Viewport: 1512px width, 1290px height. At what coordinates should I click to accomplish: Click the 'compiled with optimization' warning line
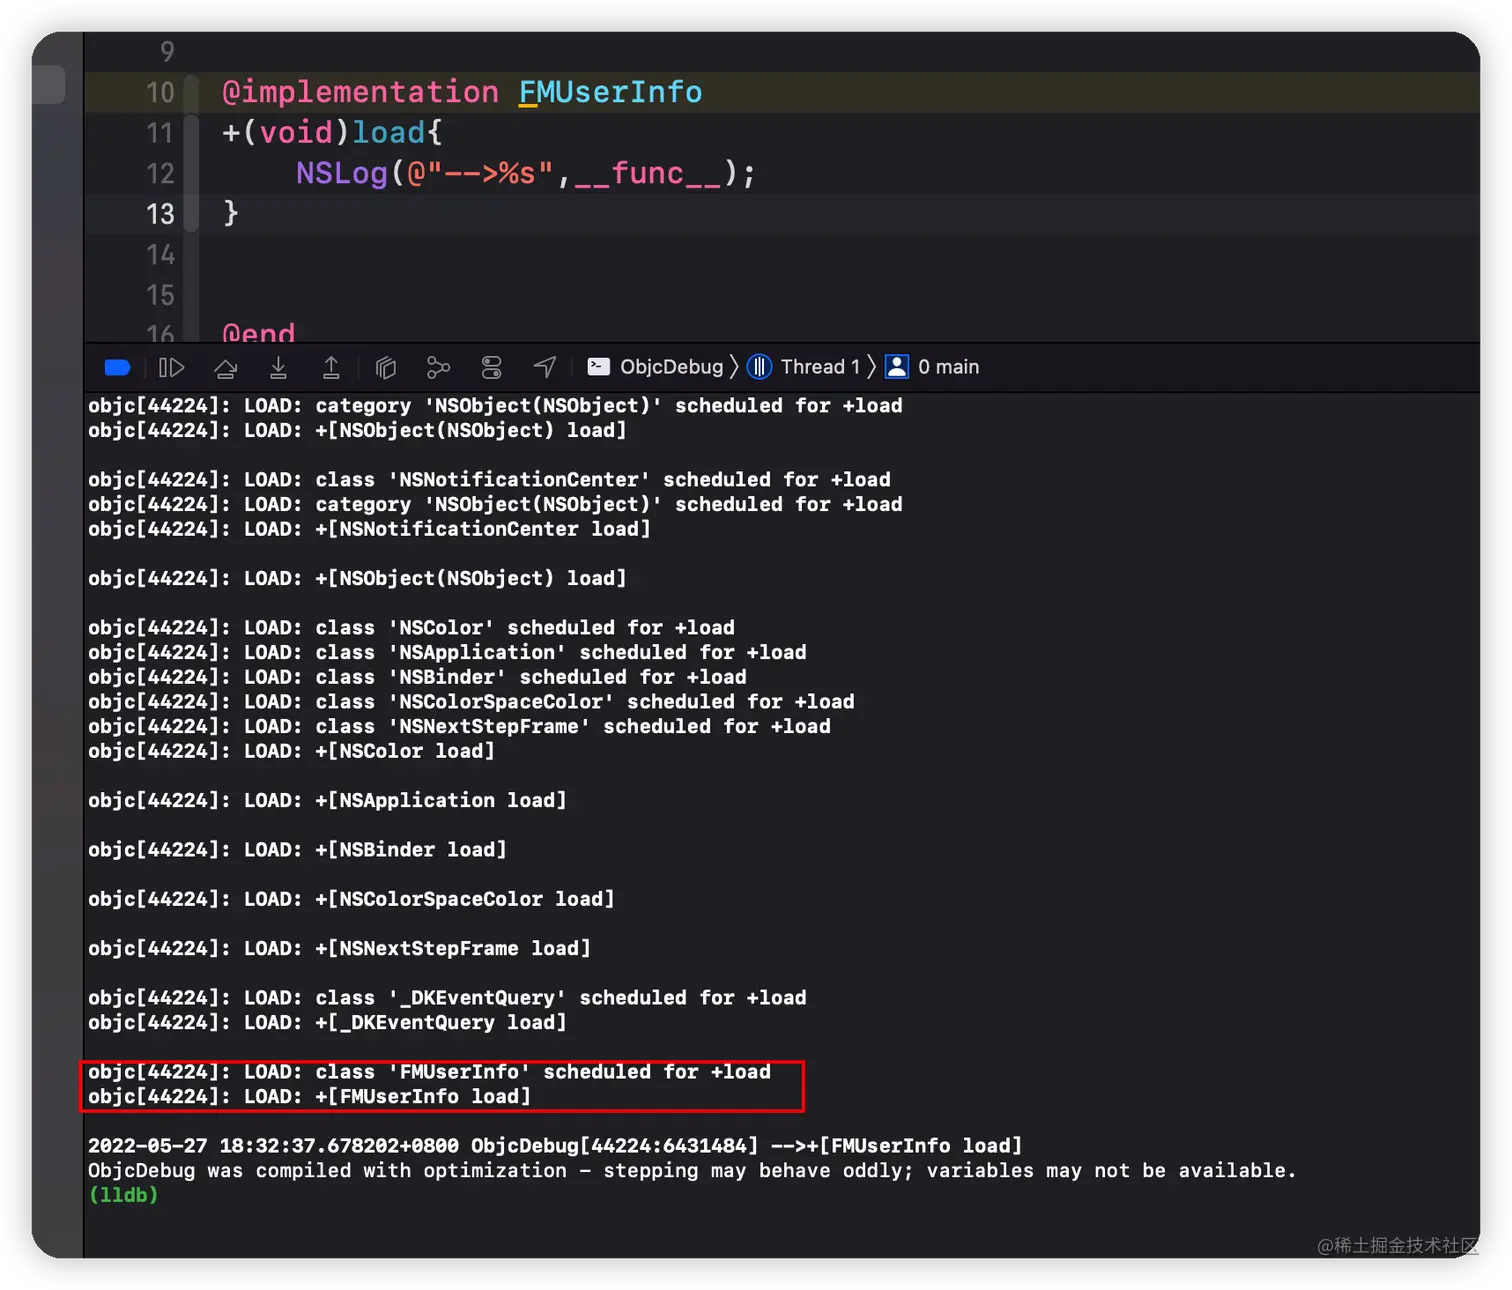click(692, 1171)
